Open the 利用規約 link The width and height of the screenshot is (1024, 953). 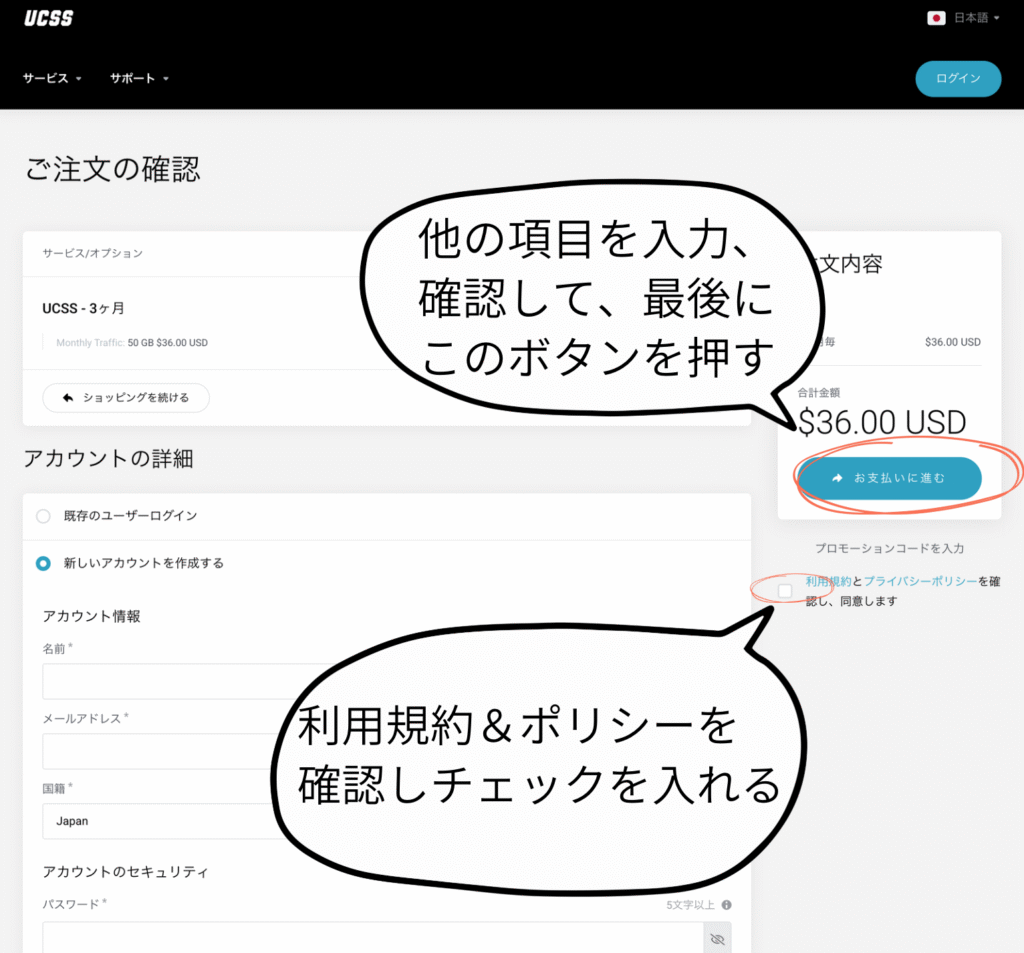[828, 581]
